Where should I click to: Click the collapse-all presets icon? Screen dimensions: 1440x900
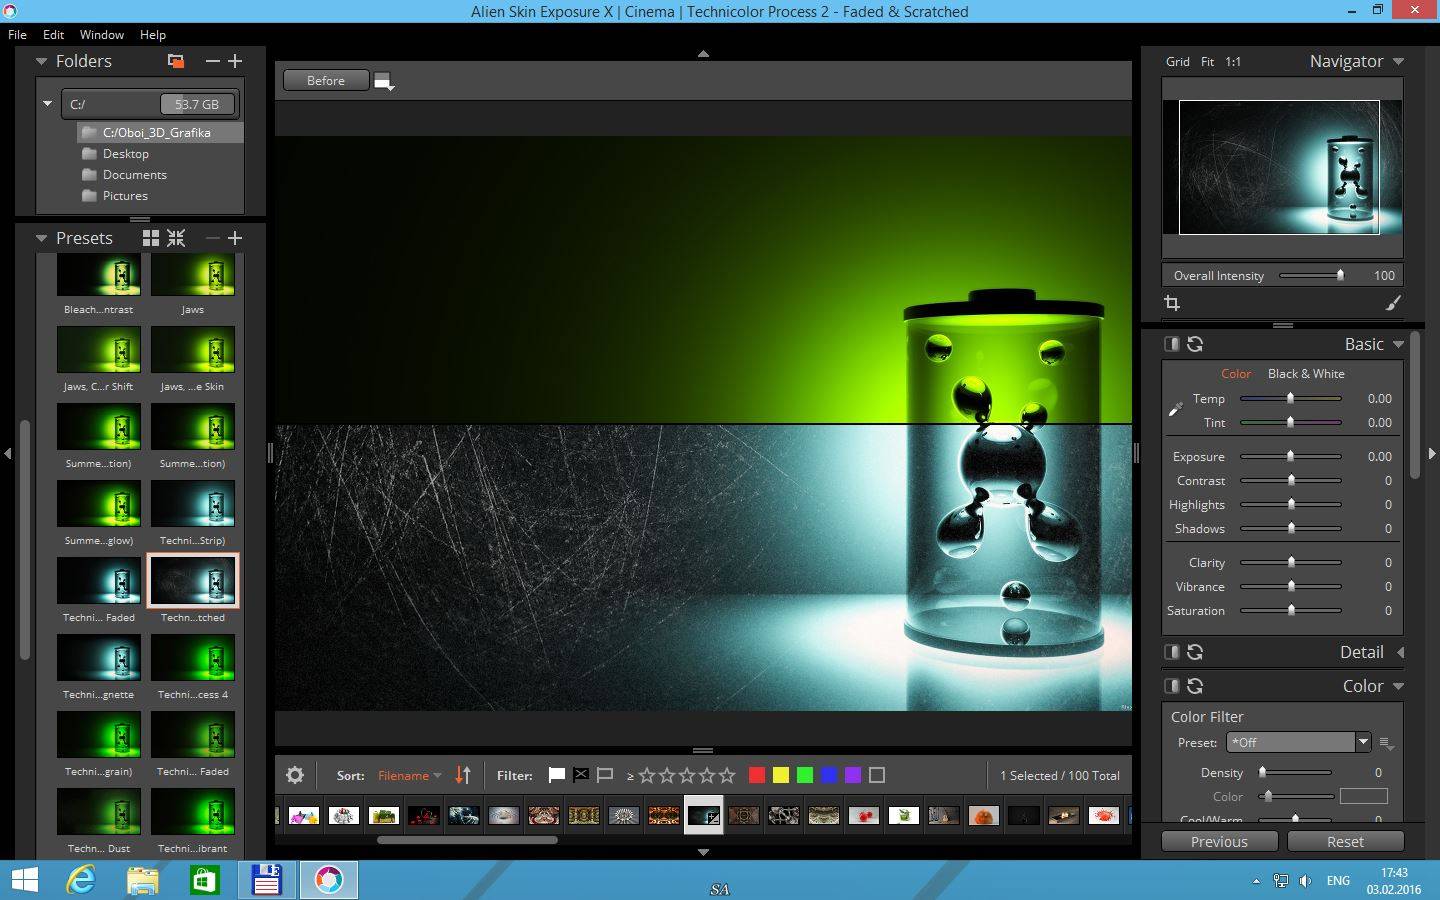click(176, 238)
